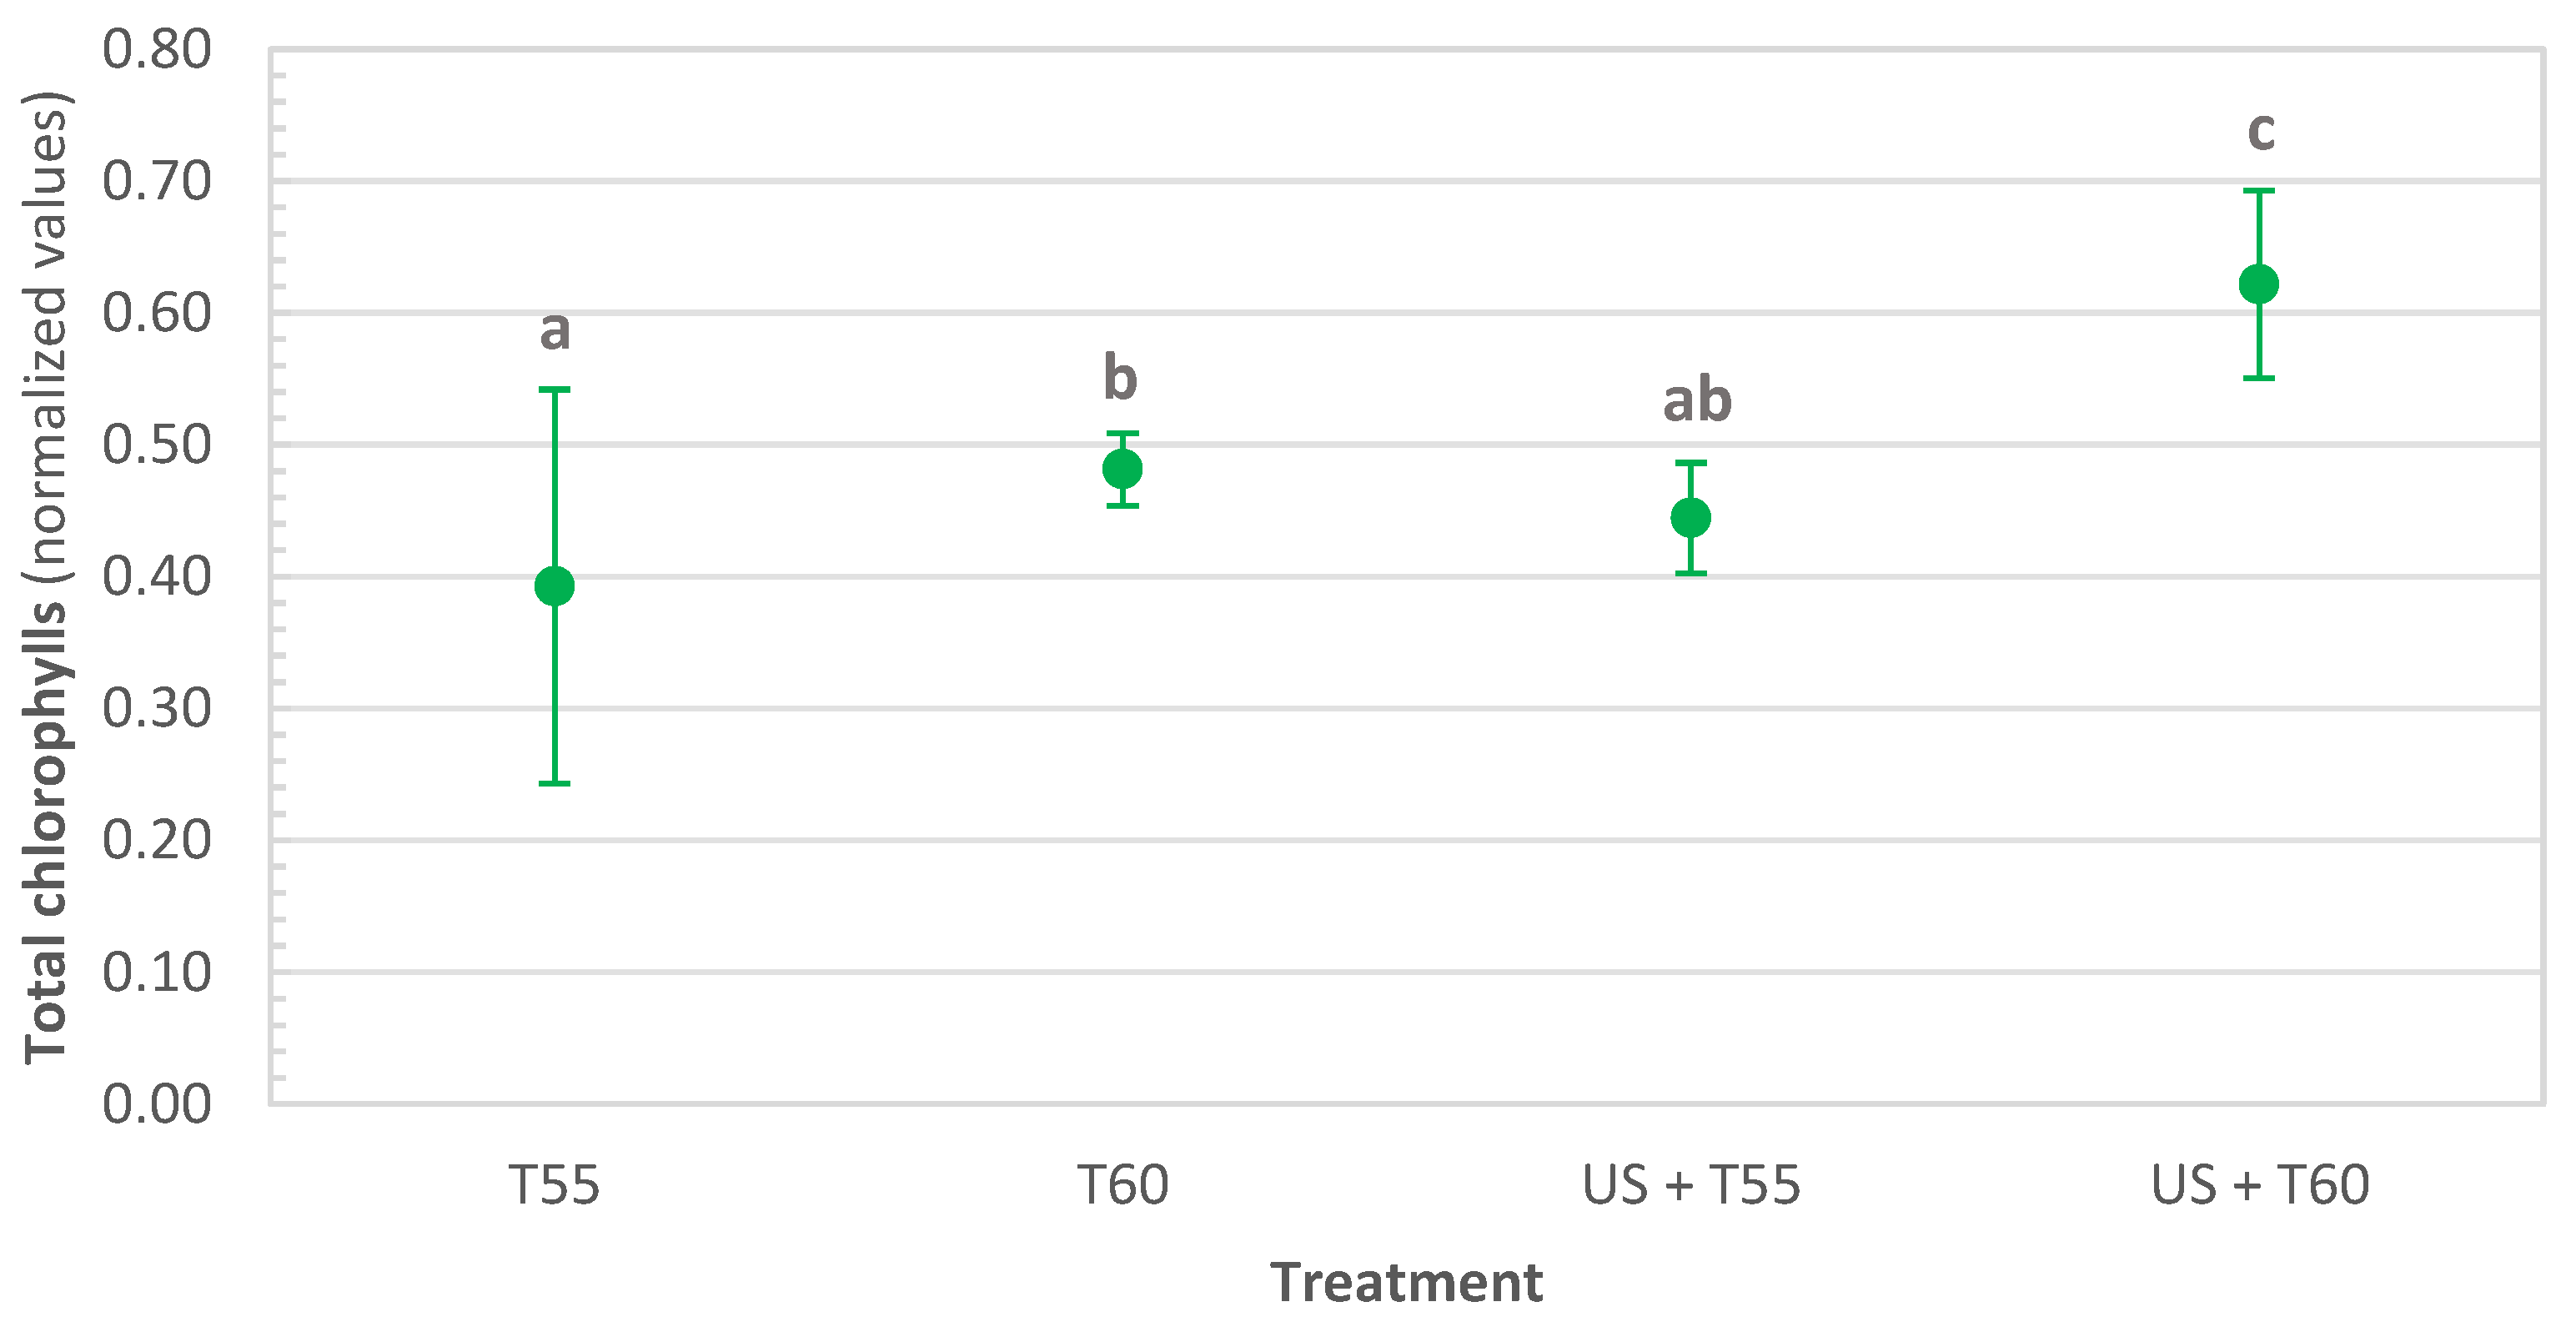Click the US + T55 data point
The image size is (2576, 1332).
coord(1690,517)
